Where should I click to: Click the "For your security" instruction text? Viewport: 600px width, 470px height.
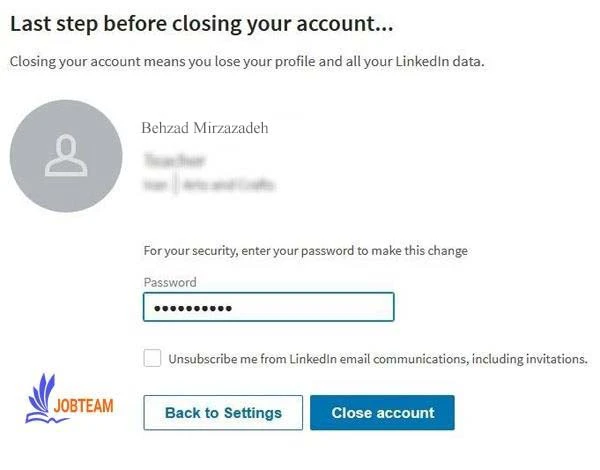point(305,251)
